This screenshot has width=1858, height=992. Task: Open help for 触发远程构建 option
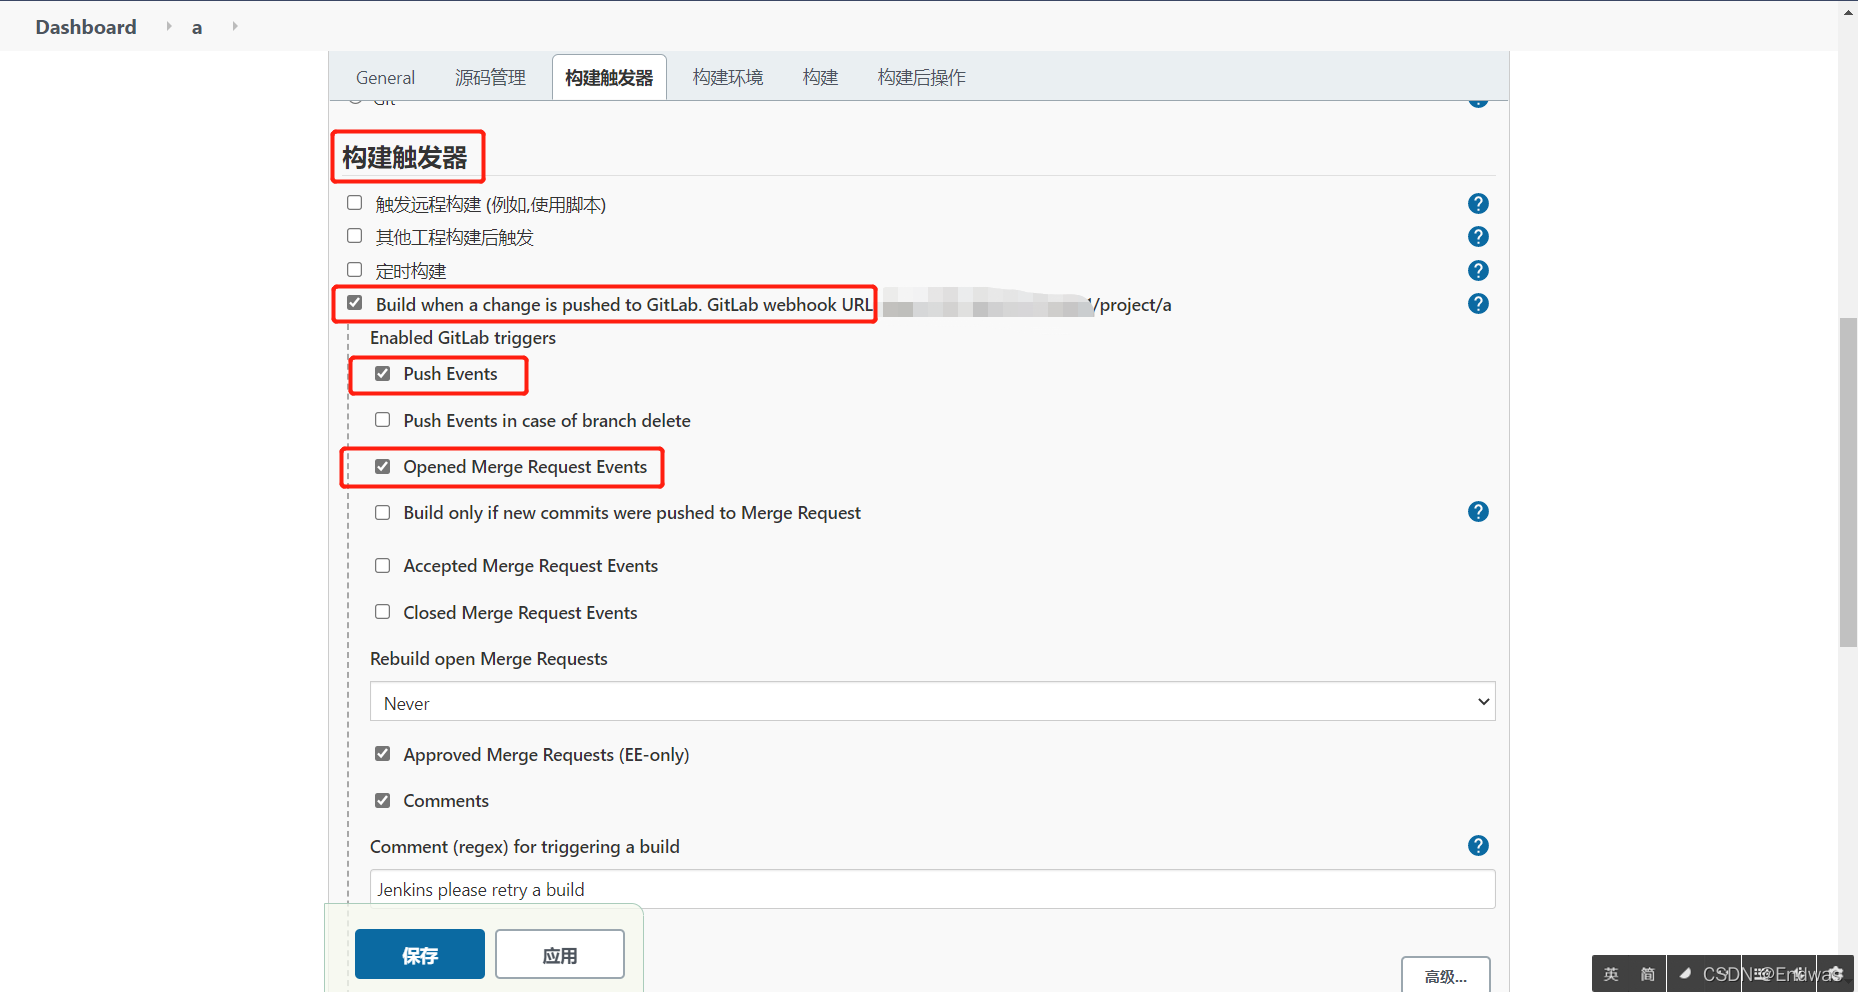pos(1478,204)
